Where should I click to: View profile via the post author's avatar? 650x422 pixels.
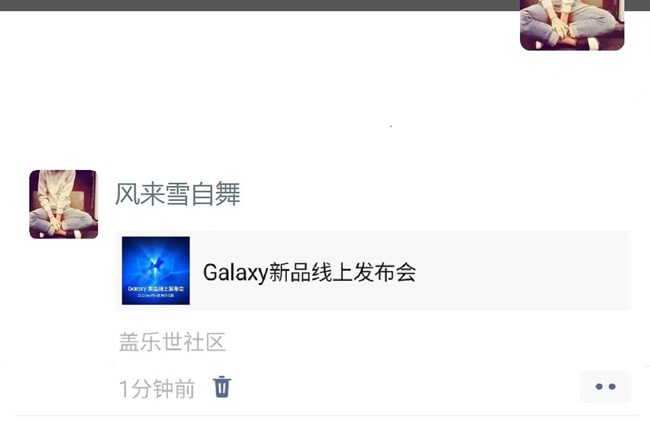click(63, 204)
